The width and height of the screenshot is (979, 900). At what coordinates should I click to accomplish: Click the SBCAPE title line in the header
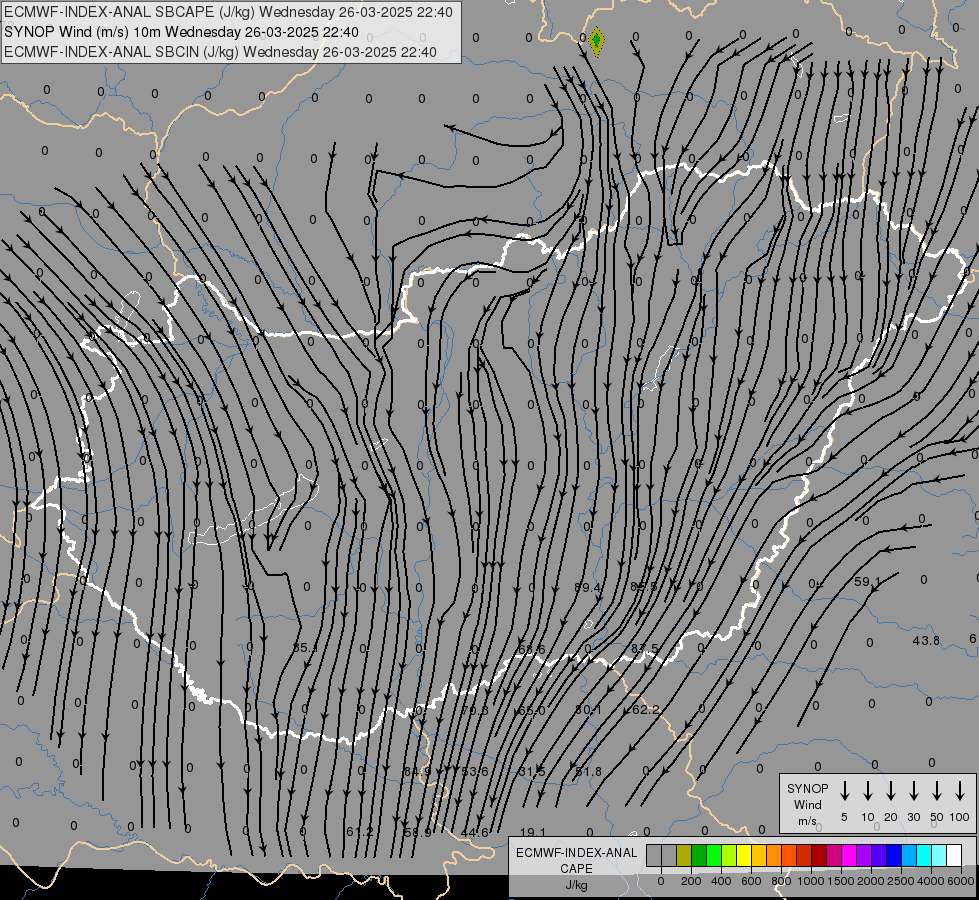point(228,12)
